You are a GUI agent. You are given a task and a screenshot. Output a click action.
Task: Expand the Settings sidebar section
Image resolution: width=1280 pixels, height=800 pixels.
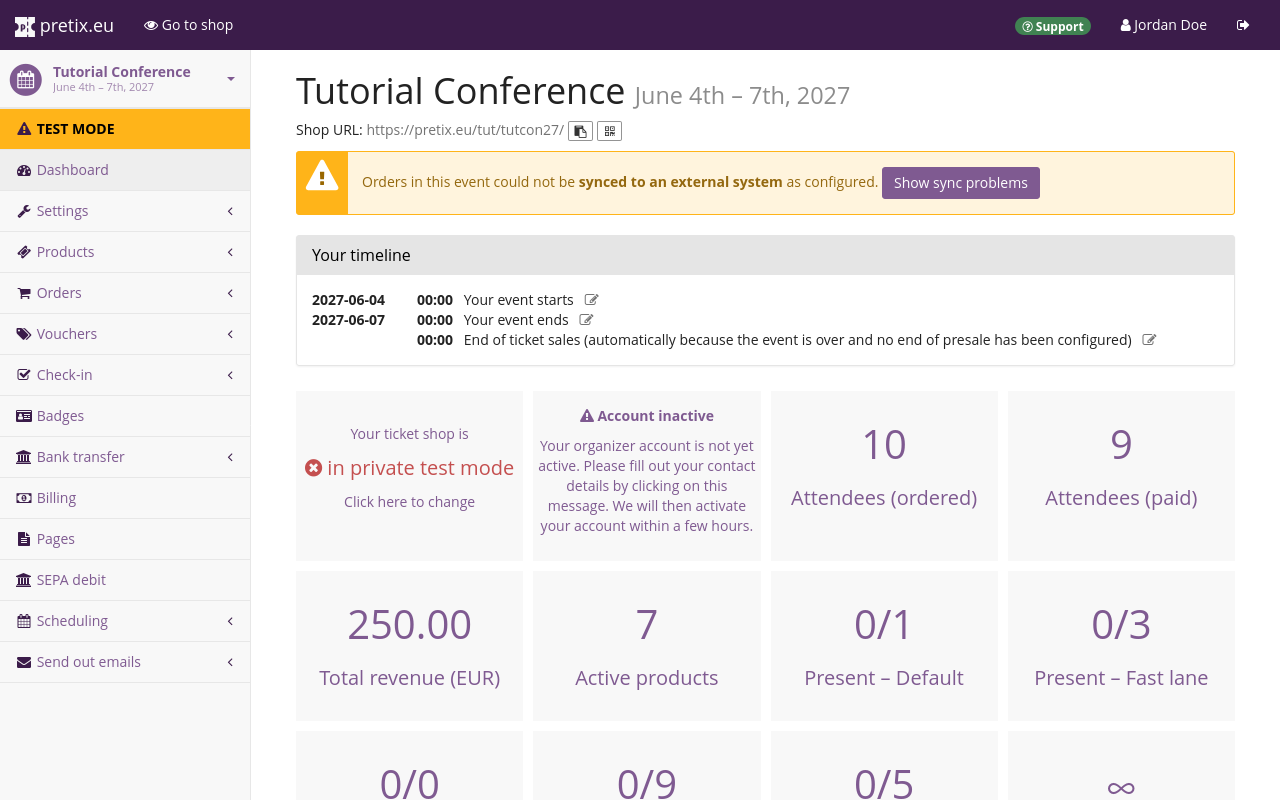point(125,211)
